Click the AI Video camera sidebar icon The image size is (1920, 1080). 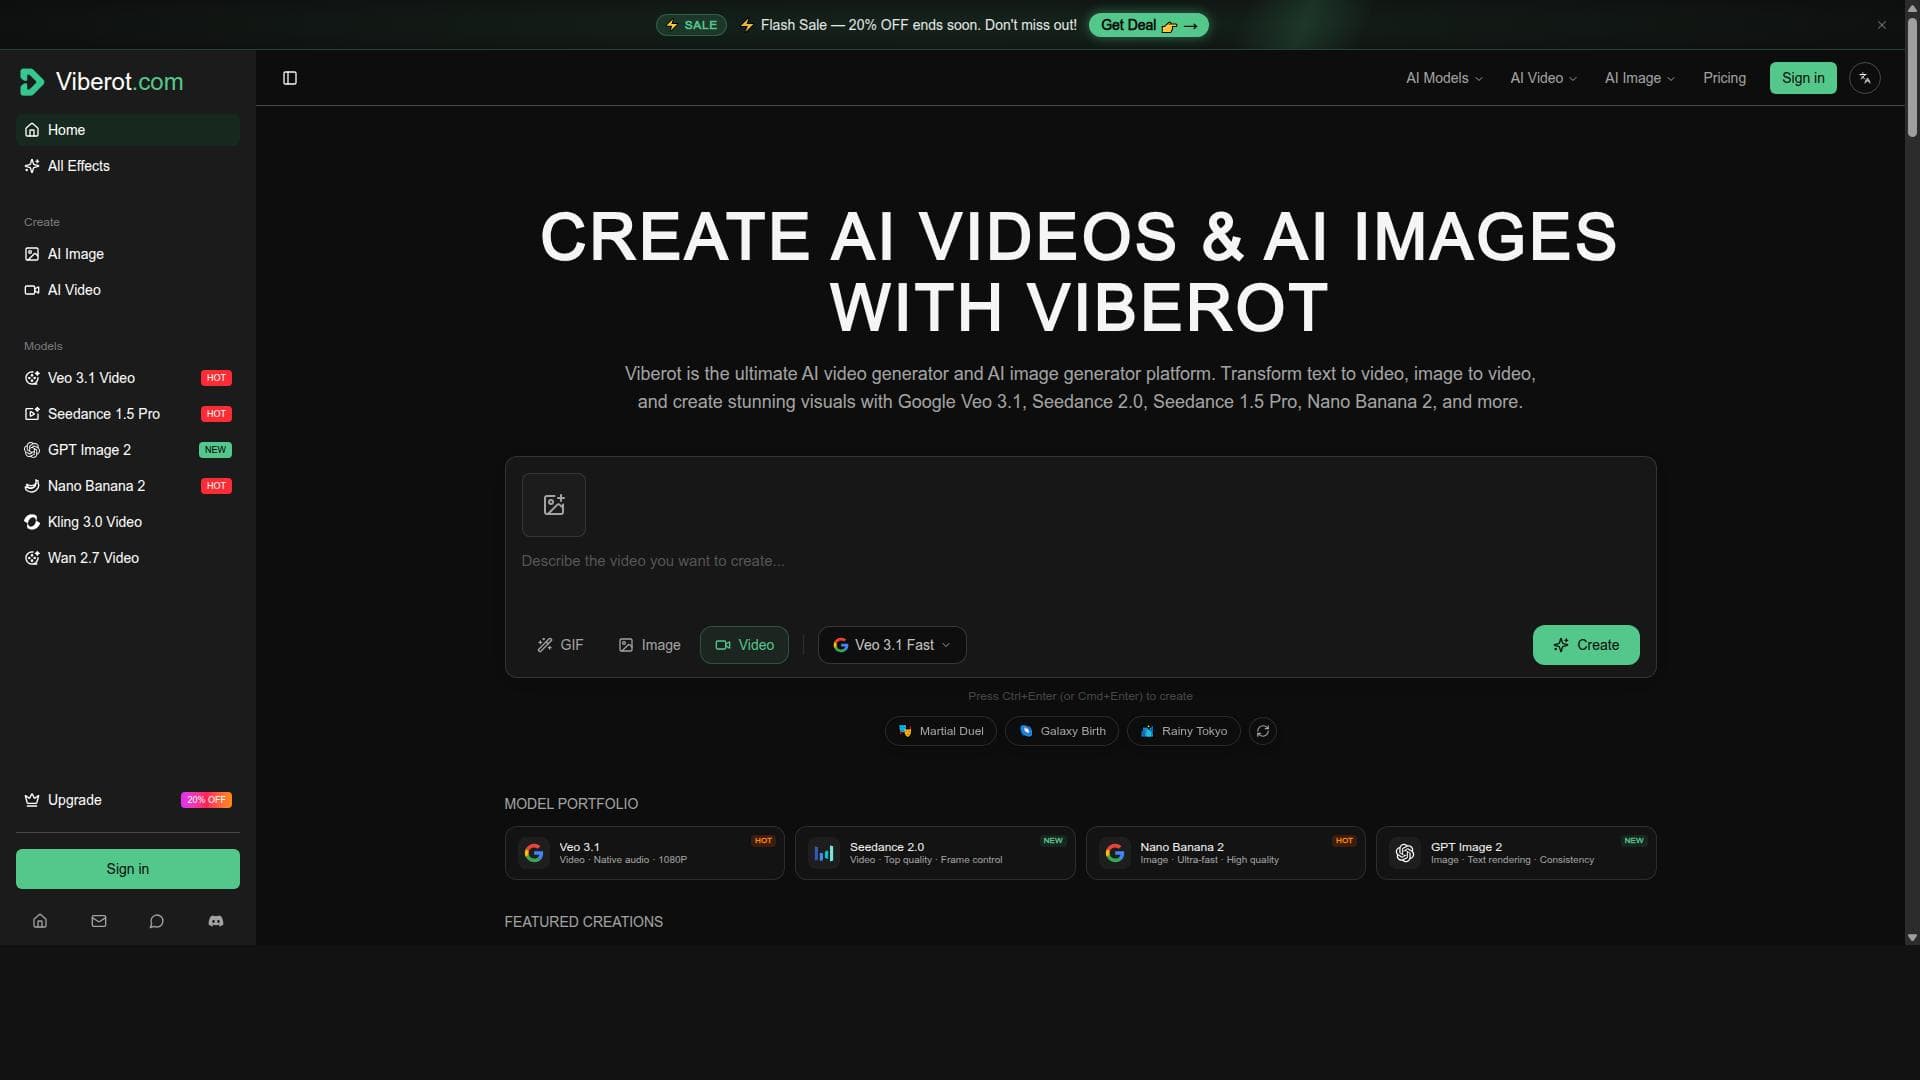(32, 290)
